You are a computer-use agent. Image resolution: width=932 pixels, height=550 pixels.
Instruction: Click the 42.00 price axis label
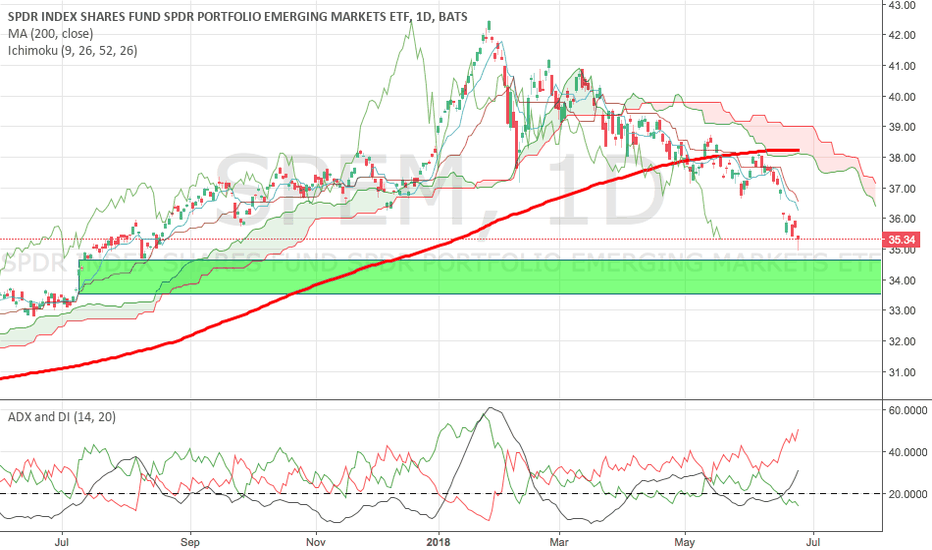902,36
